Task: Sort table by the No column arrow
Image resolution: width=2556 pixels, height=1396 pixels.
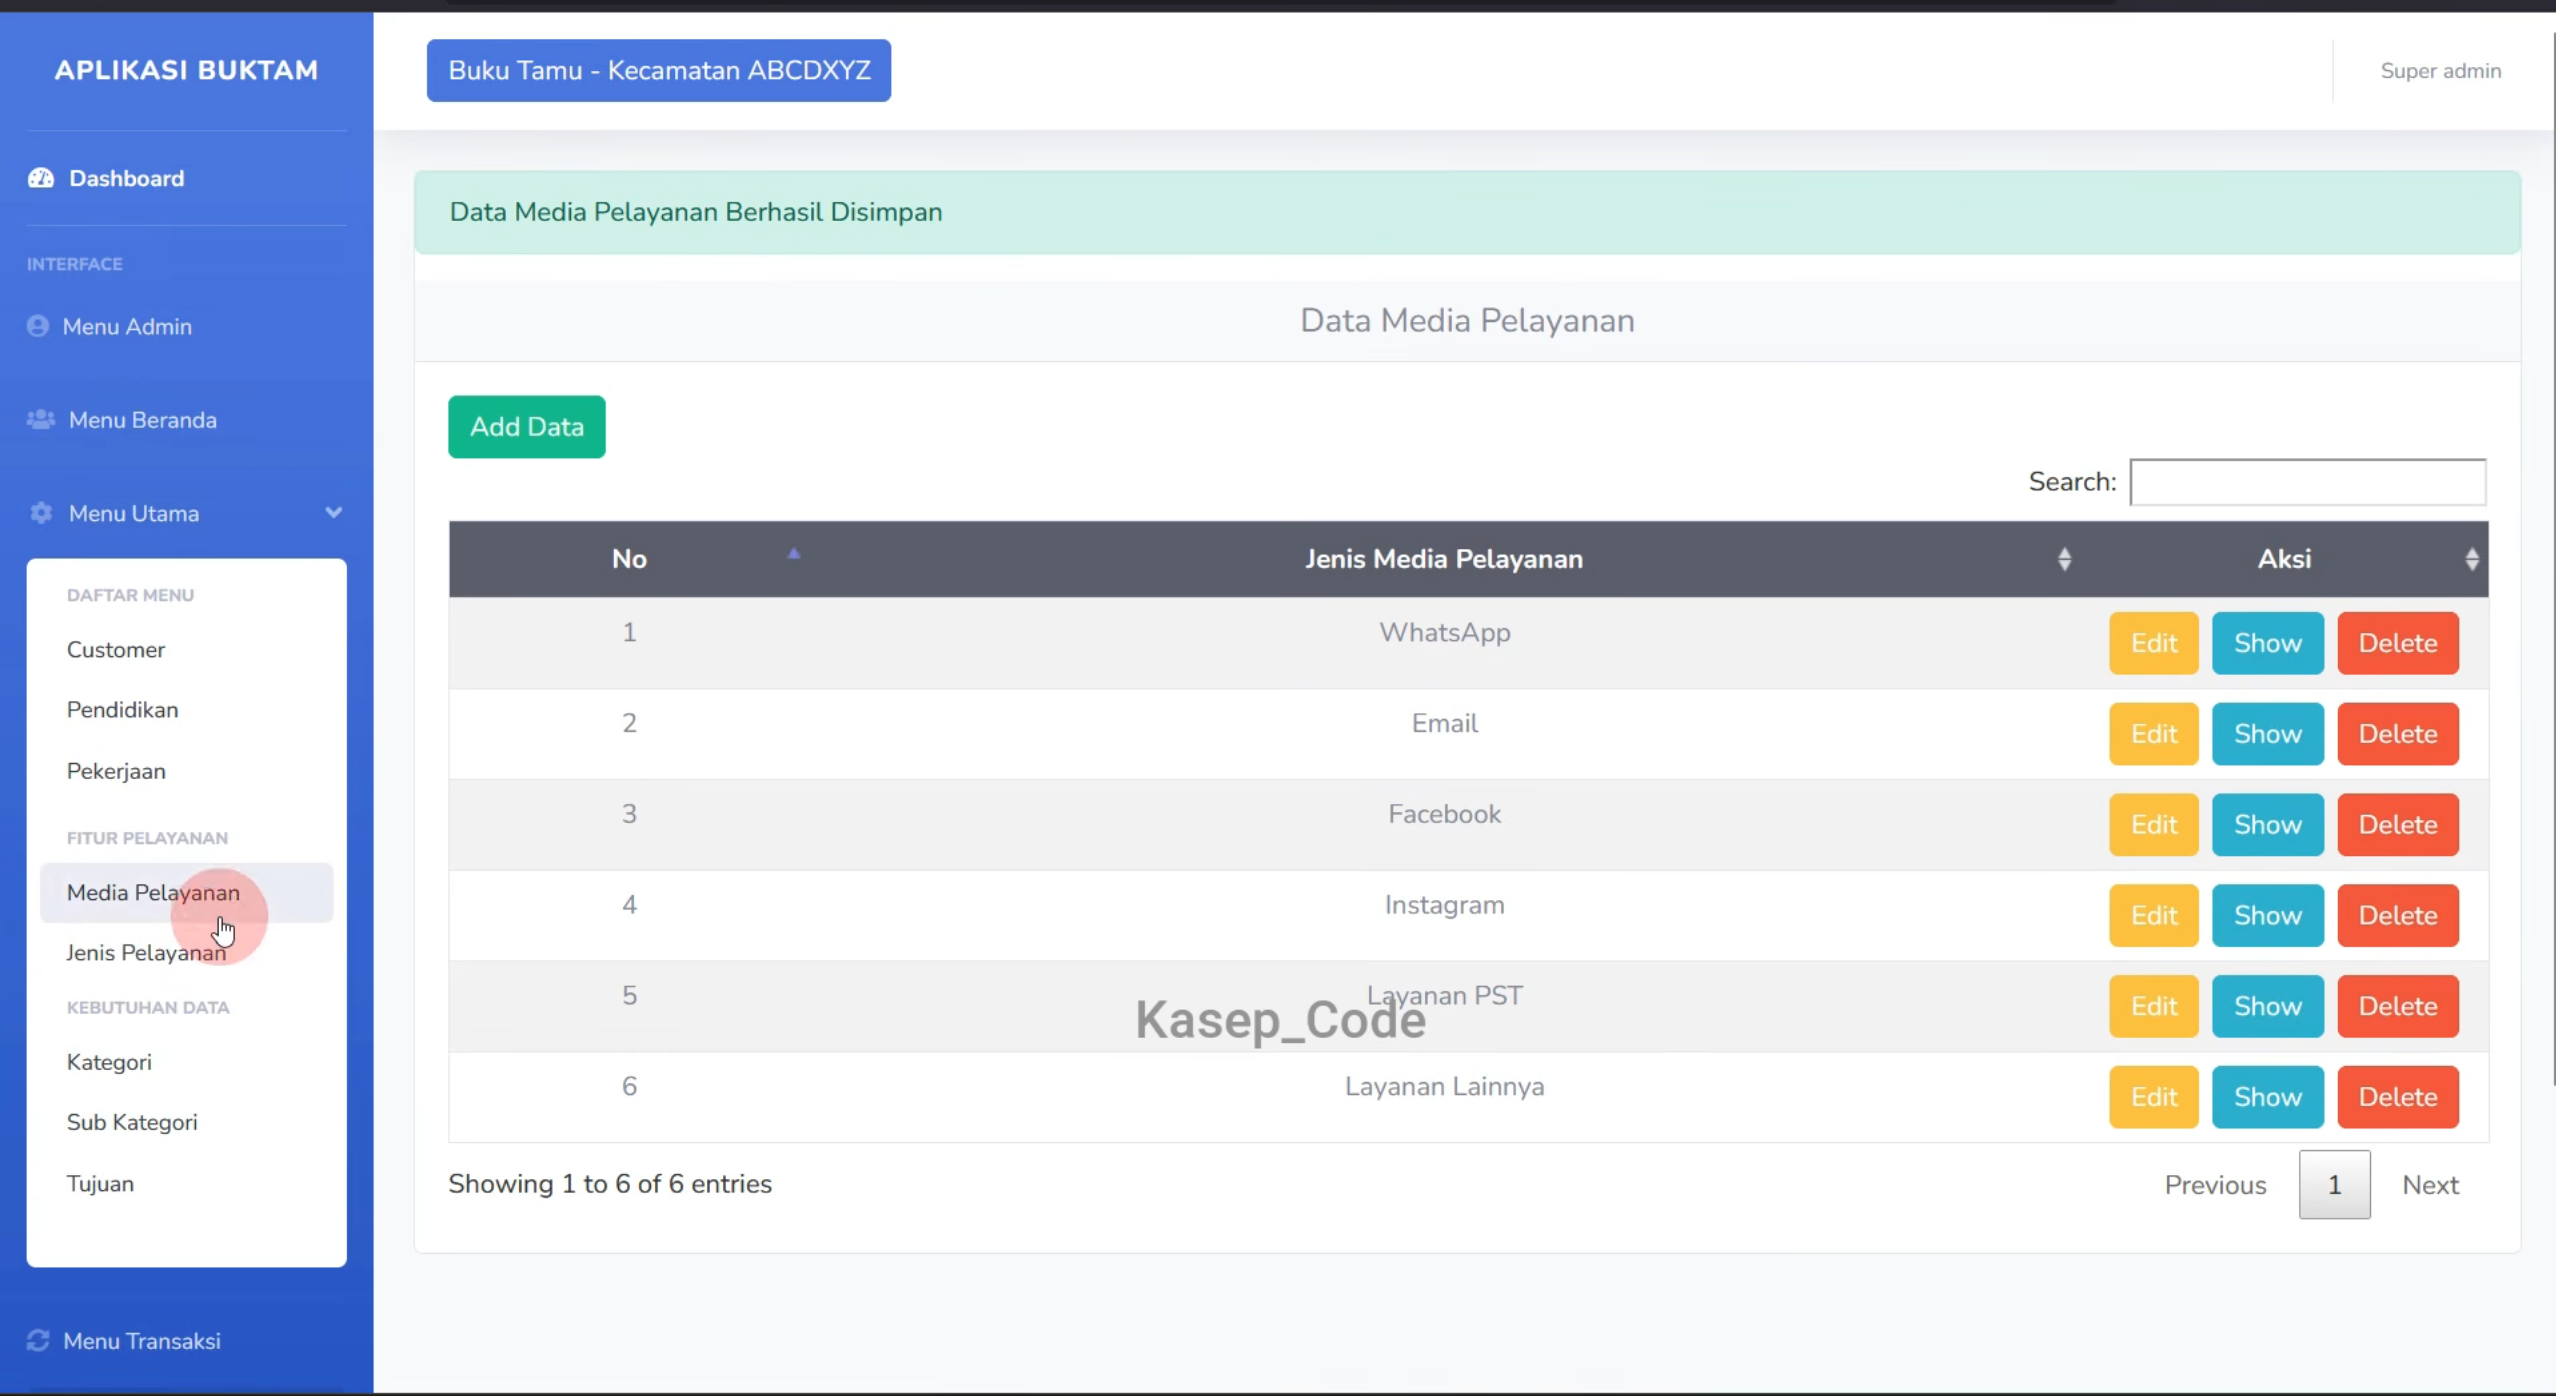Action: (x=794, y=553)
